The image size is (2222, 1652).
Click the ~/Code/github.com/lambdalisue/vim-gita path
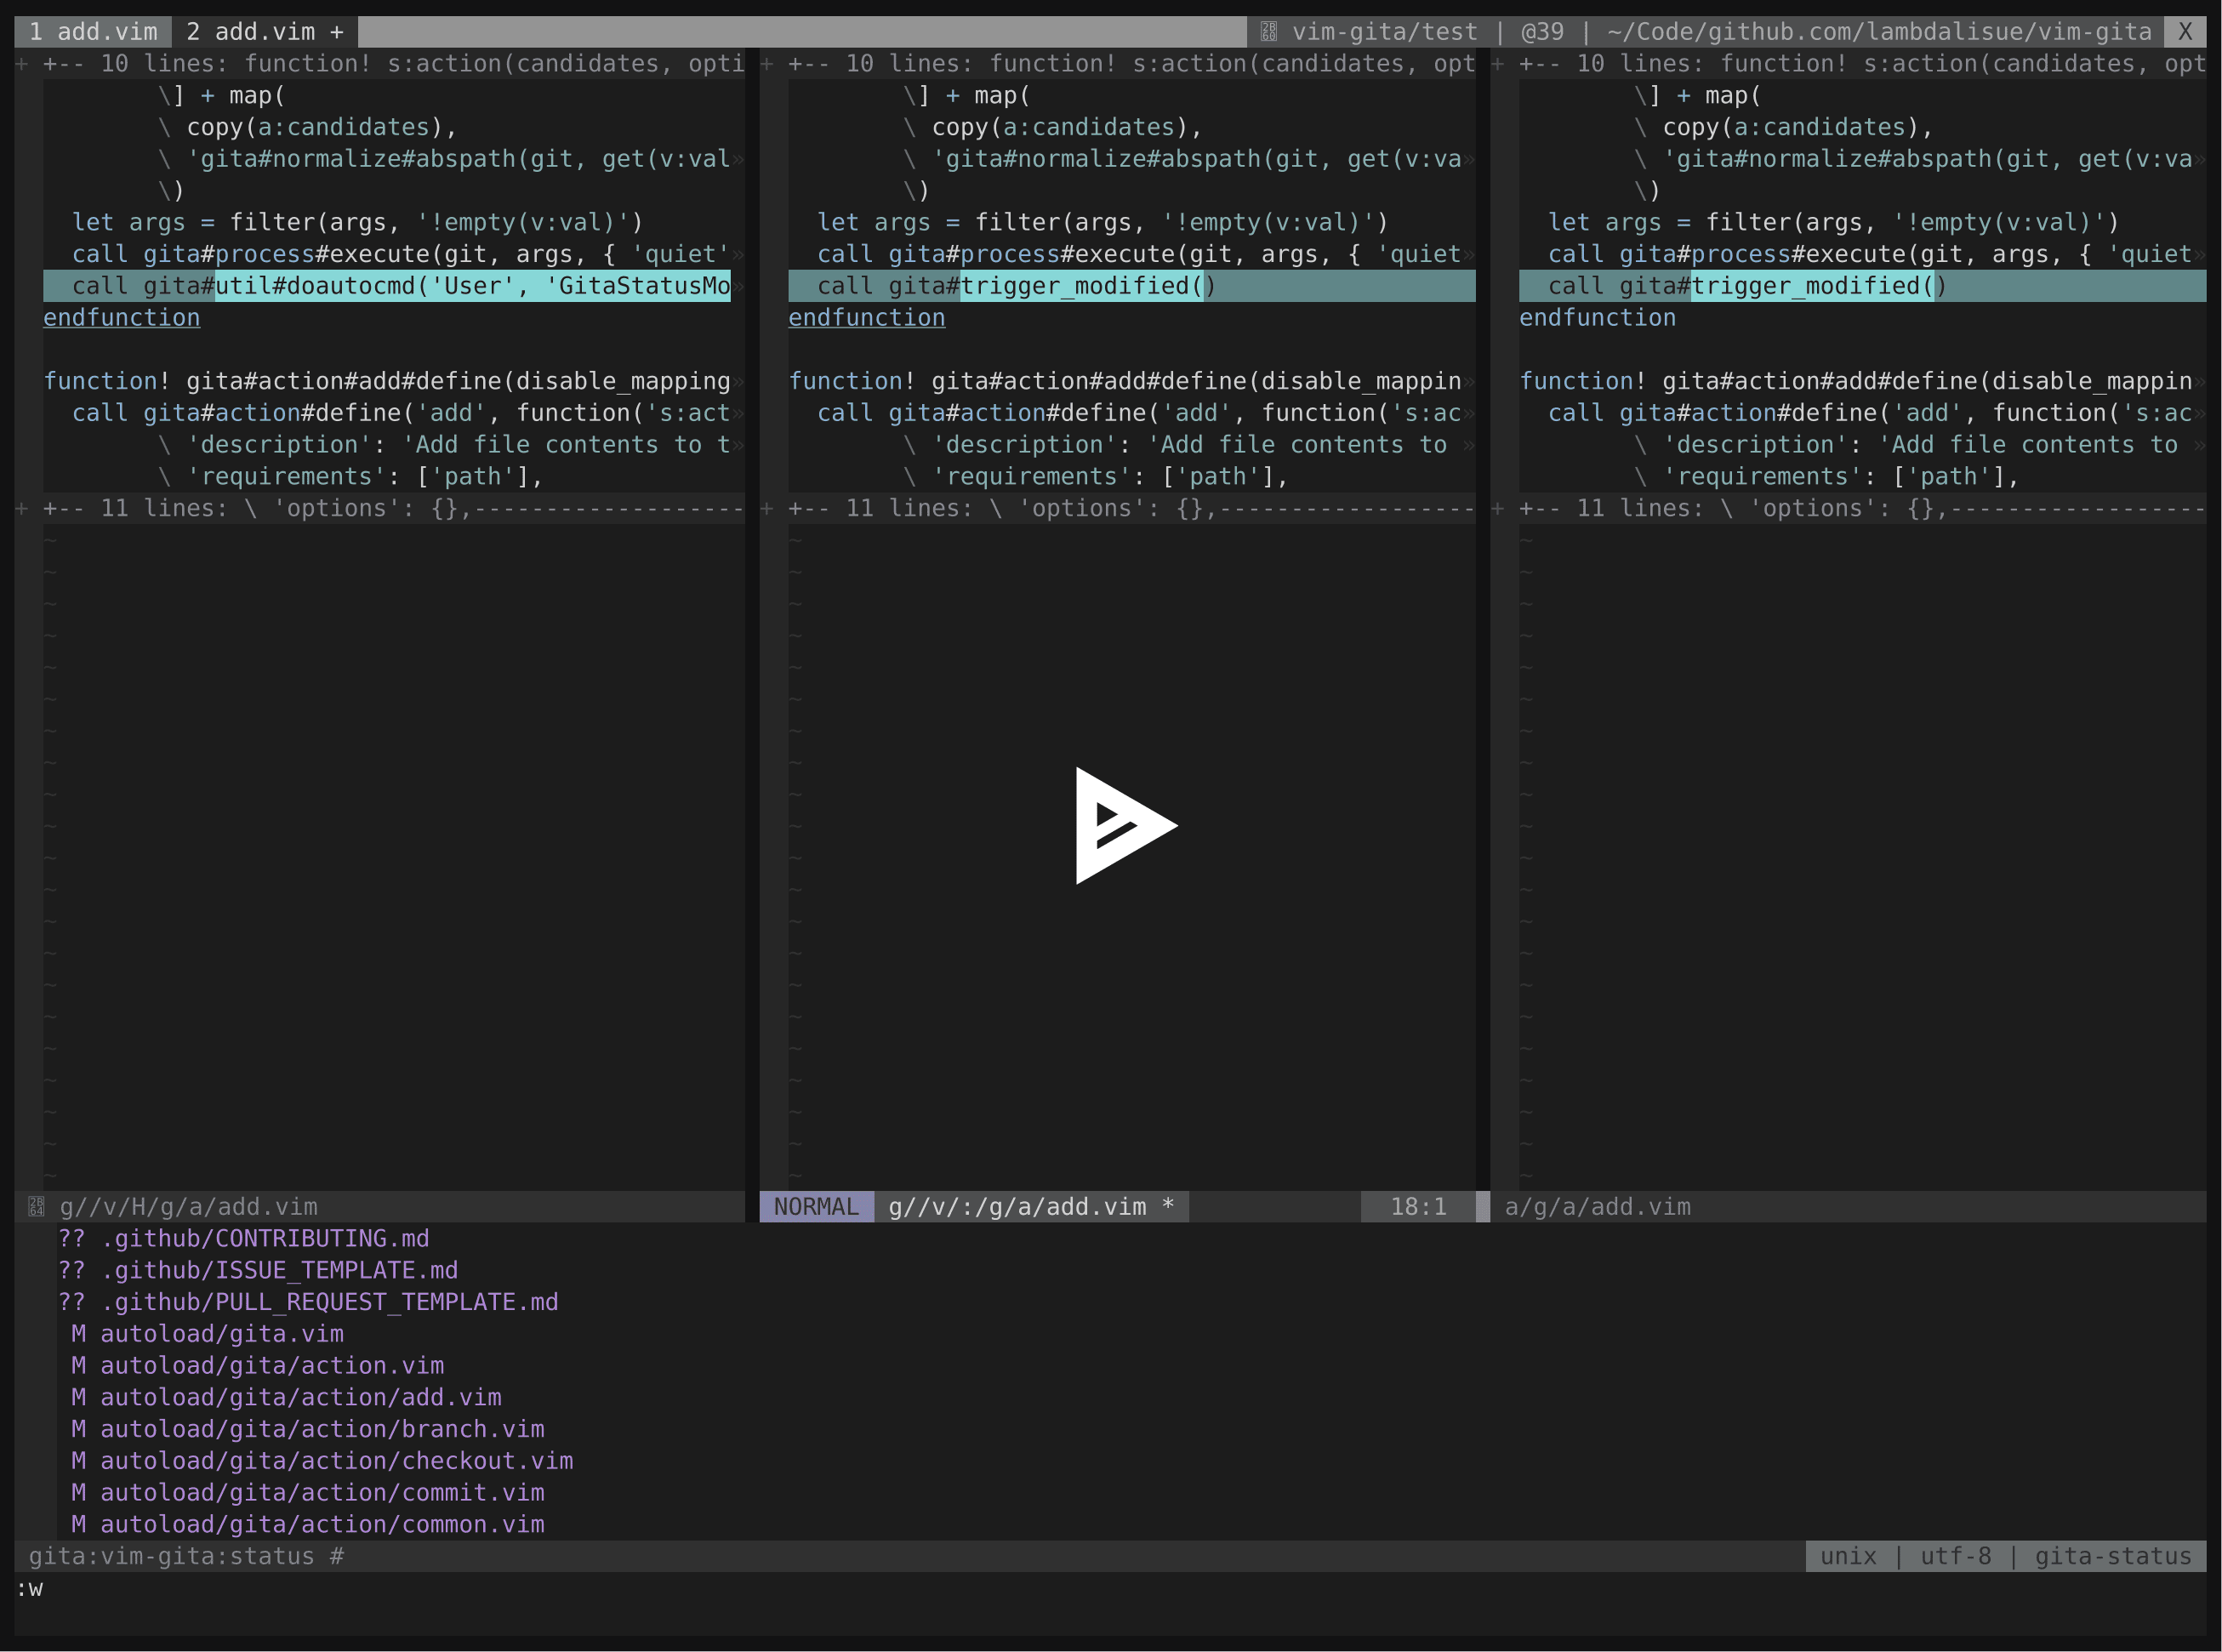click(x=1879, y=32)
